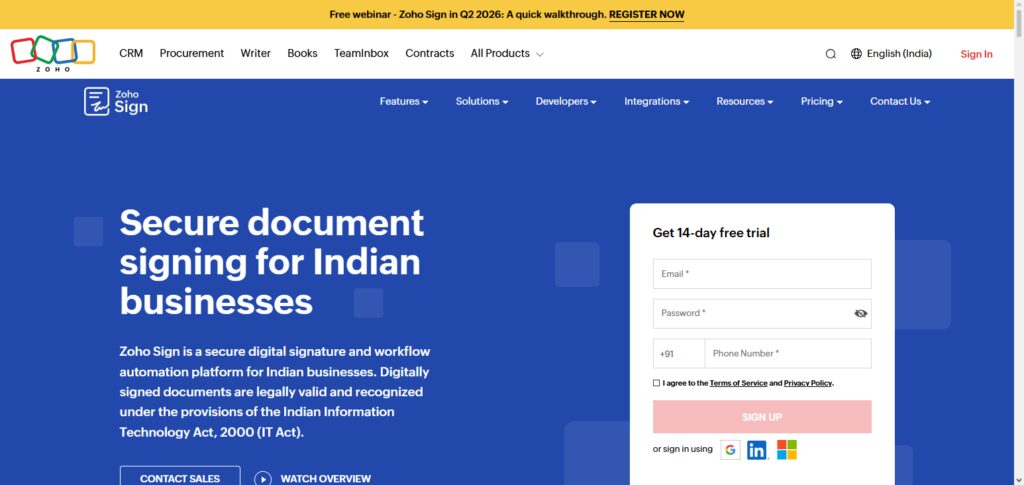Click the REGISTER NOW webinar link
Viewport: 1024px width, 485px height.
647,14
